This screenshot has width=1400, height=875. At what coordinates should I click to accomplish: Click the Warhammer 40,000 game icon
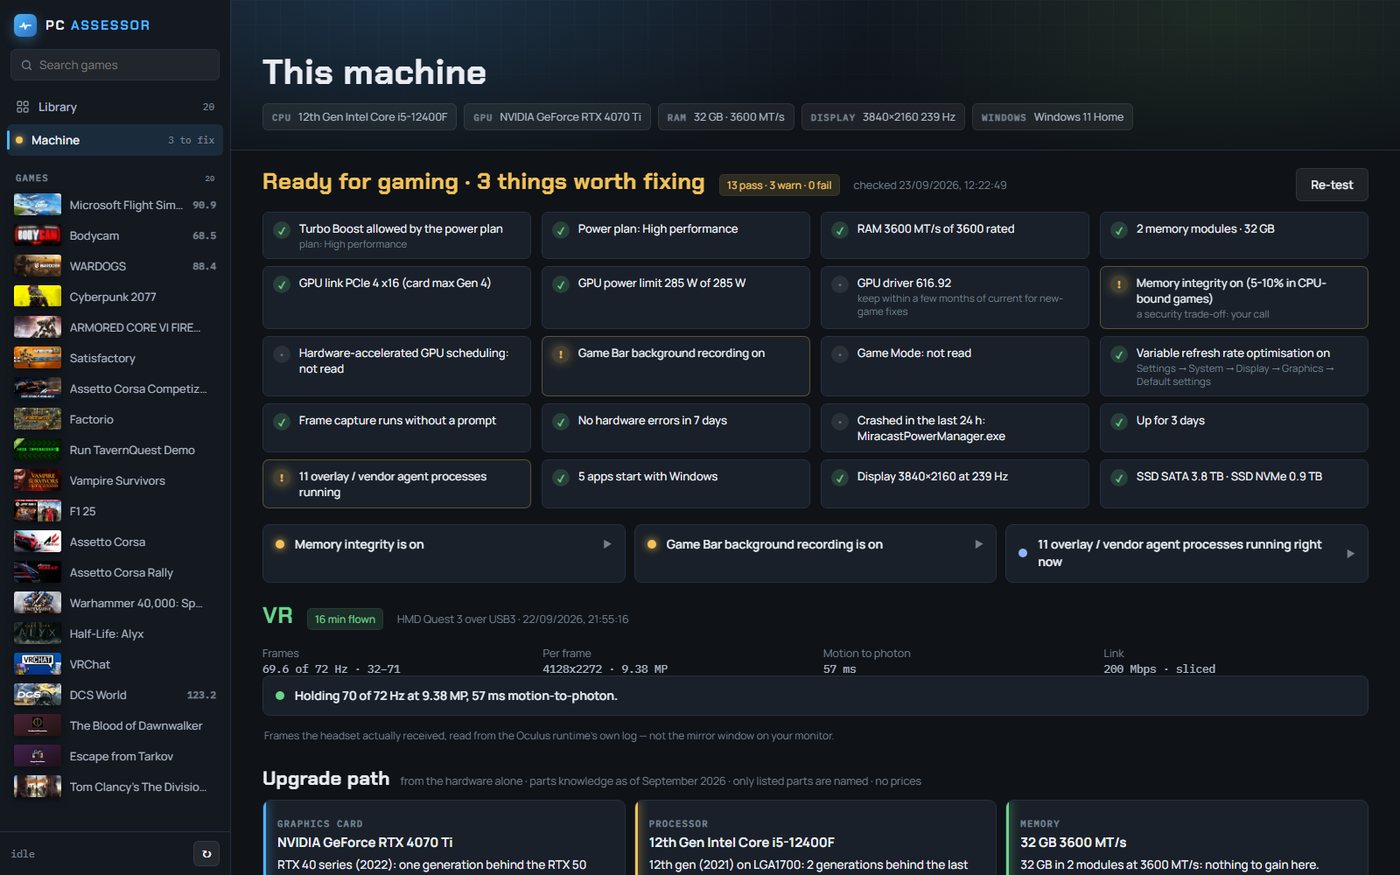click(x=37, y=603)
